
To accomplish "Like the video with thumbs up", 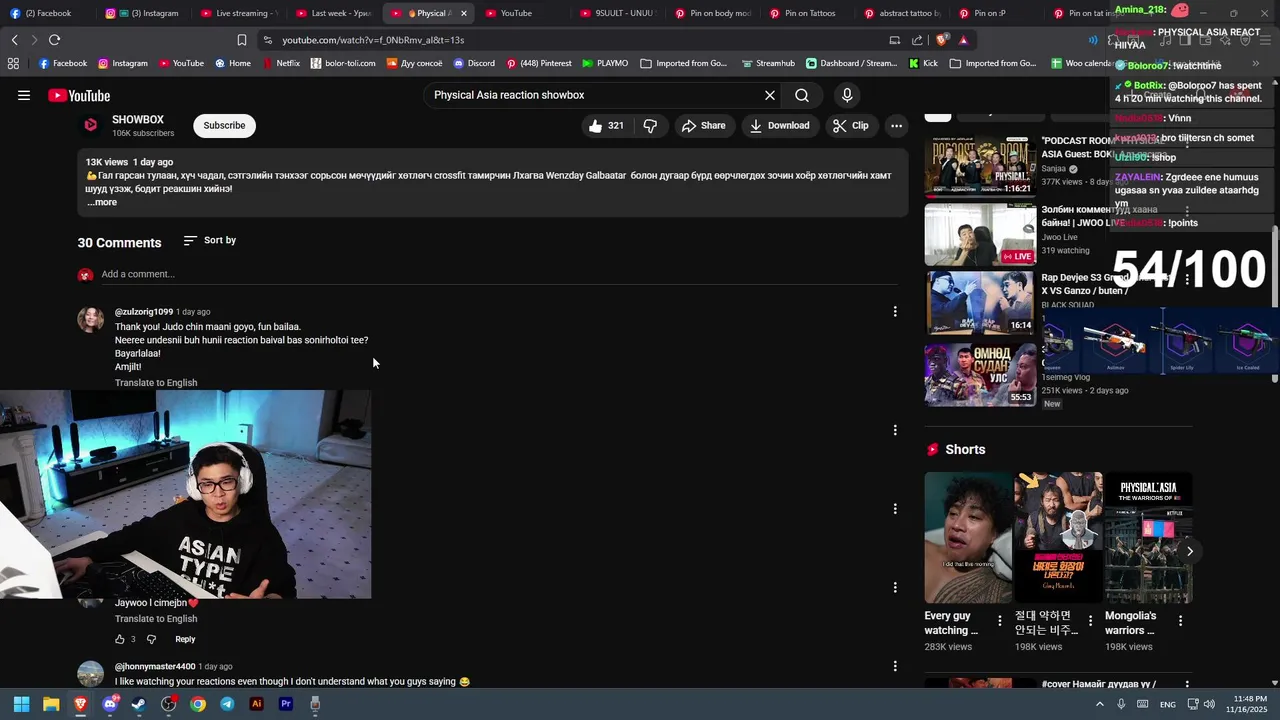I will tap(606, 126).
